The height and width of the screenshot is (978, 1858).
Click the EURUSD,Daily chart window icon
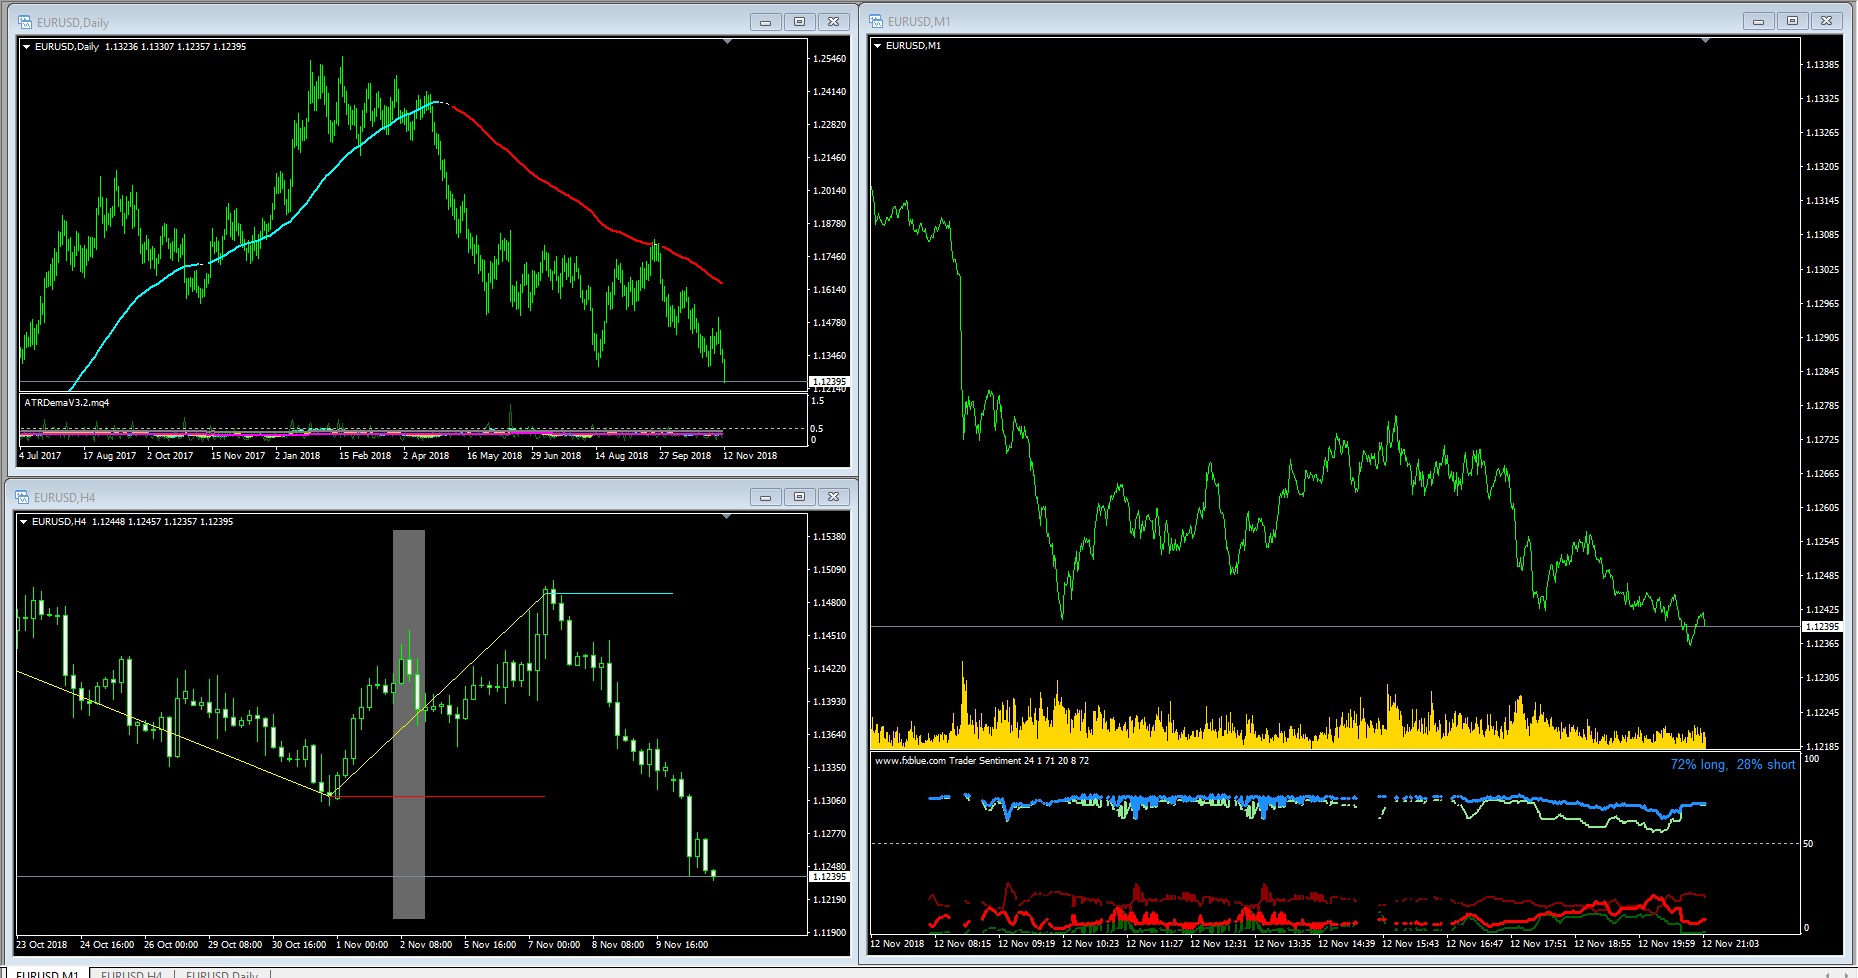click(x=25, y=22)
